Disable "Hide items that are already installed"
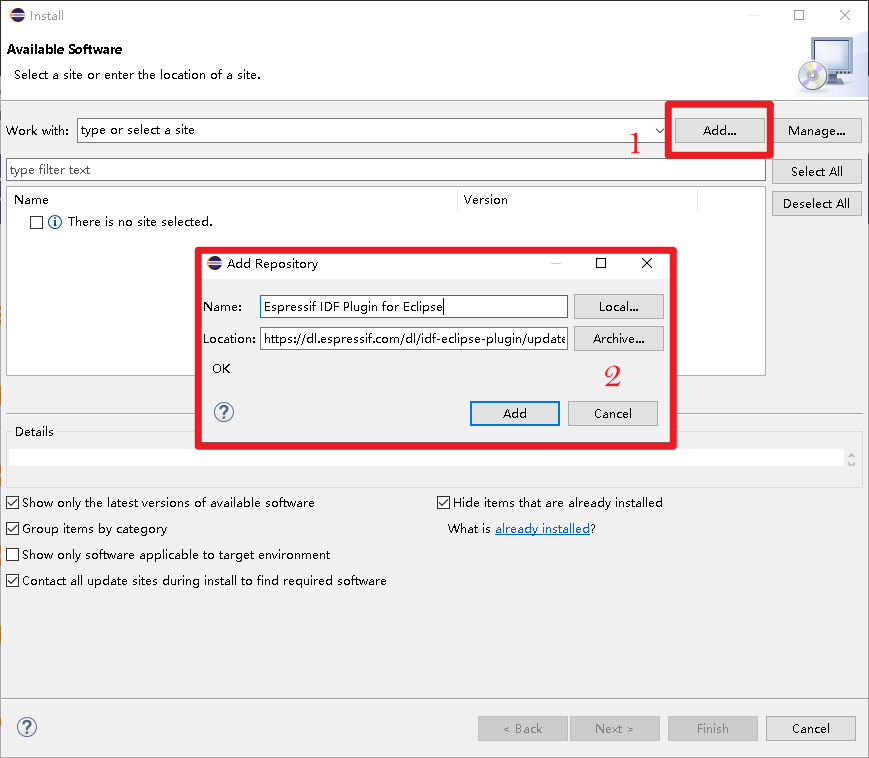The image size is (869, 758). (x=443, y=502)
